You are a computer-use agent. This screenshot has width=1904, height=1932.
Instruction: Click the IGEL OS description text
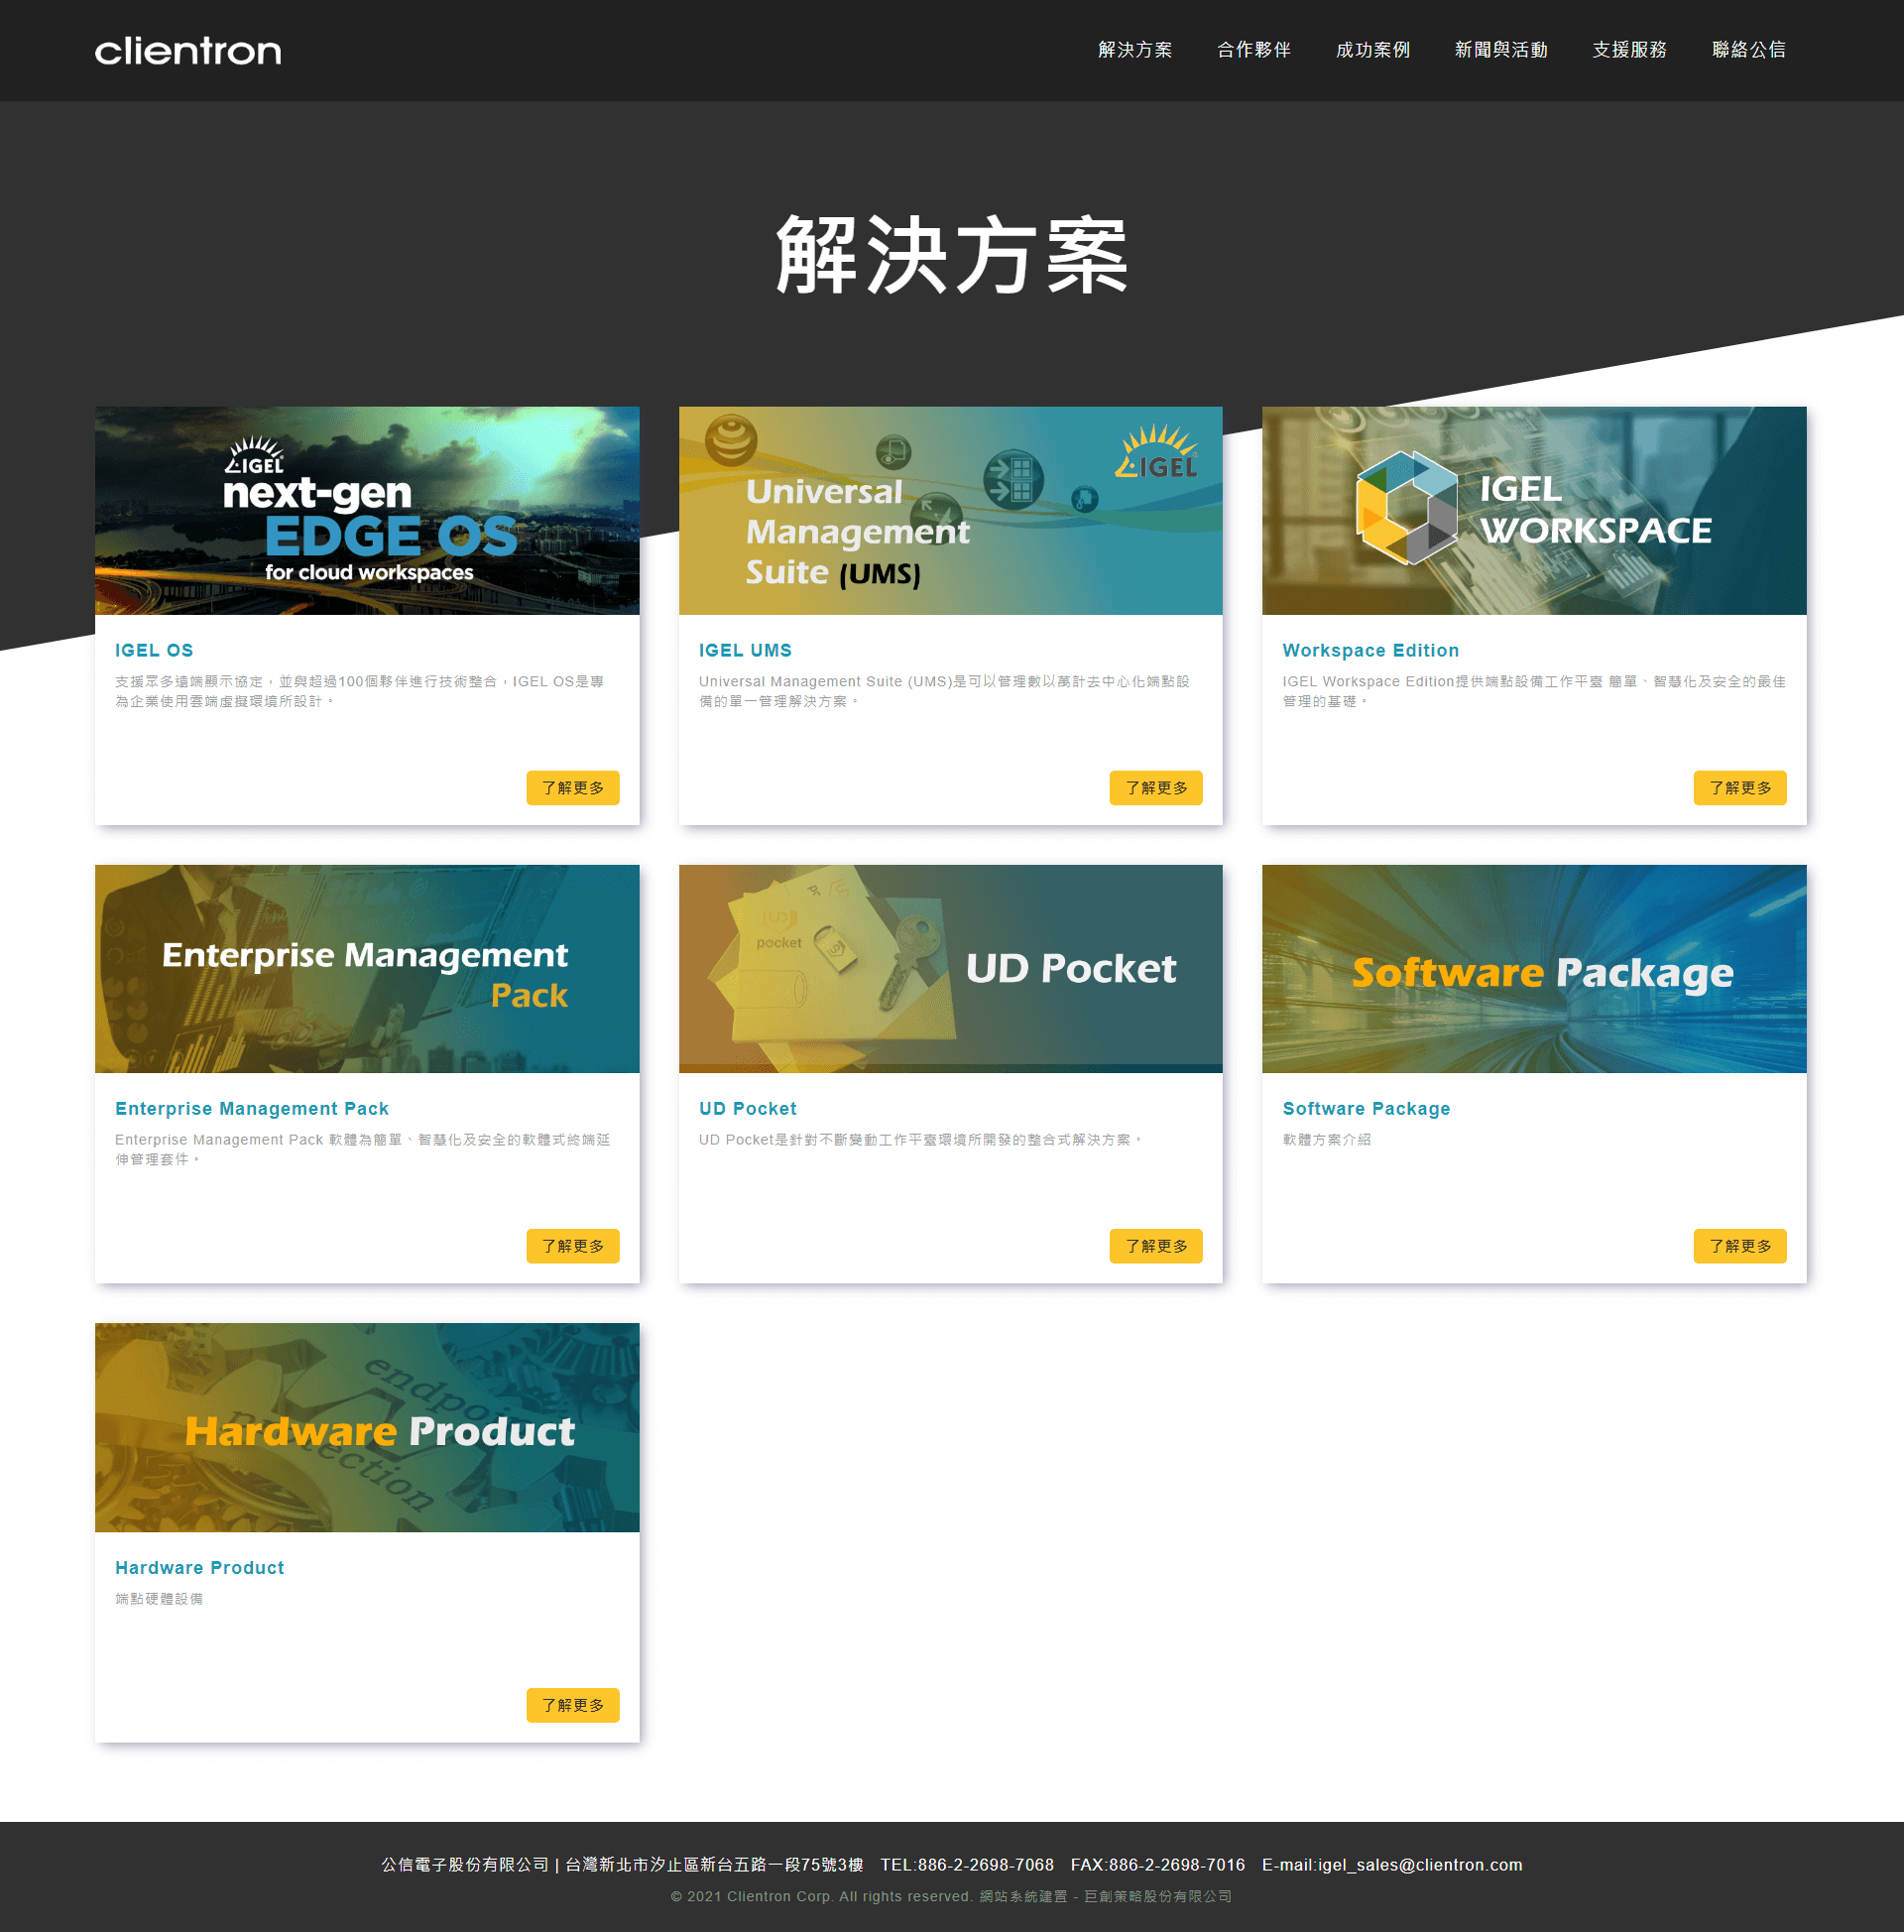[x=360, y=691]
